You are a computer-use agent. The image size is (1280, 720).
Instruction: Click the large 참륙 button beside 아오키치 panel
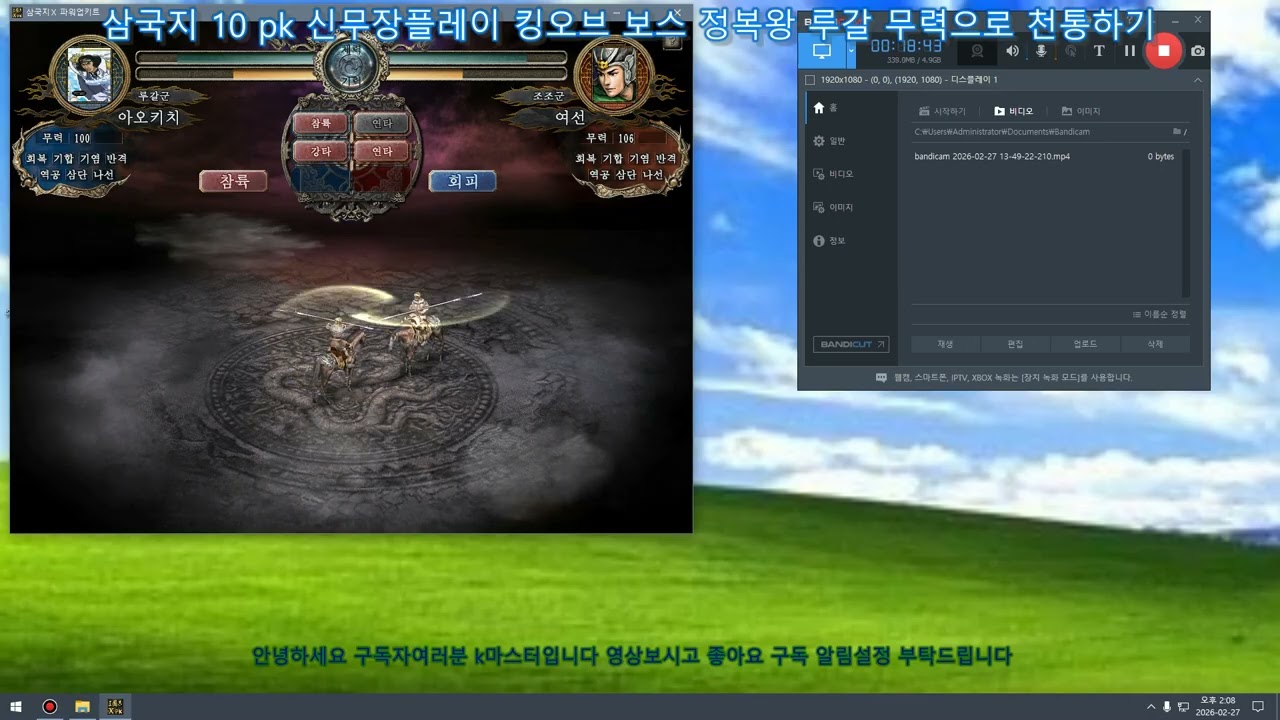click(x=233, y=181)
